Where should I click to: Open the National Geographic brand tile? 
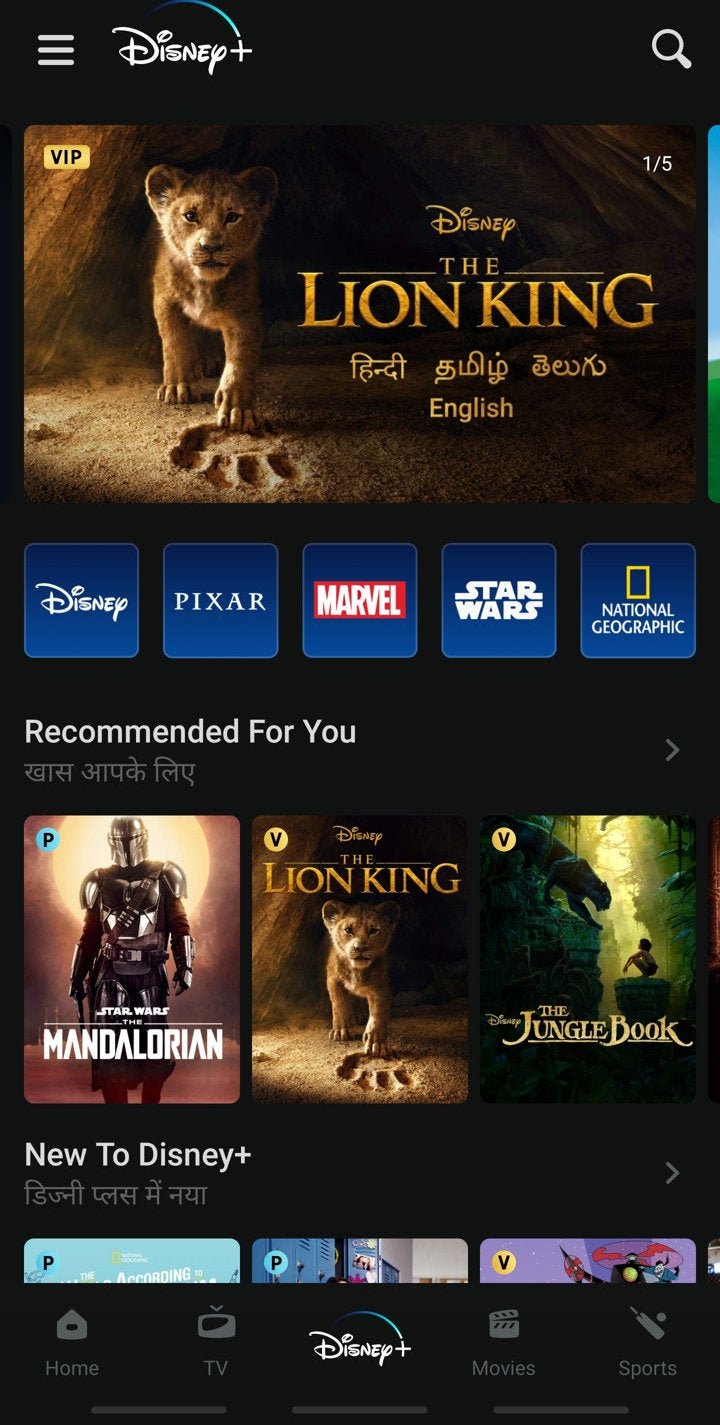pyautogui.click(x=638, y=600)
